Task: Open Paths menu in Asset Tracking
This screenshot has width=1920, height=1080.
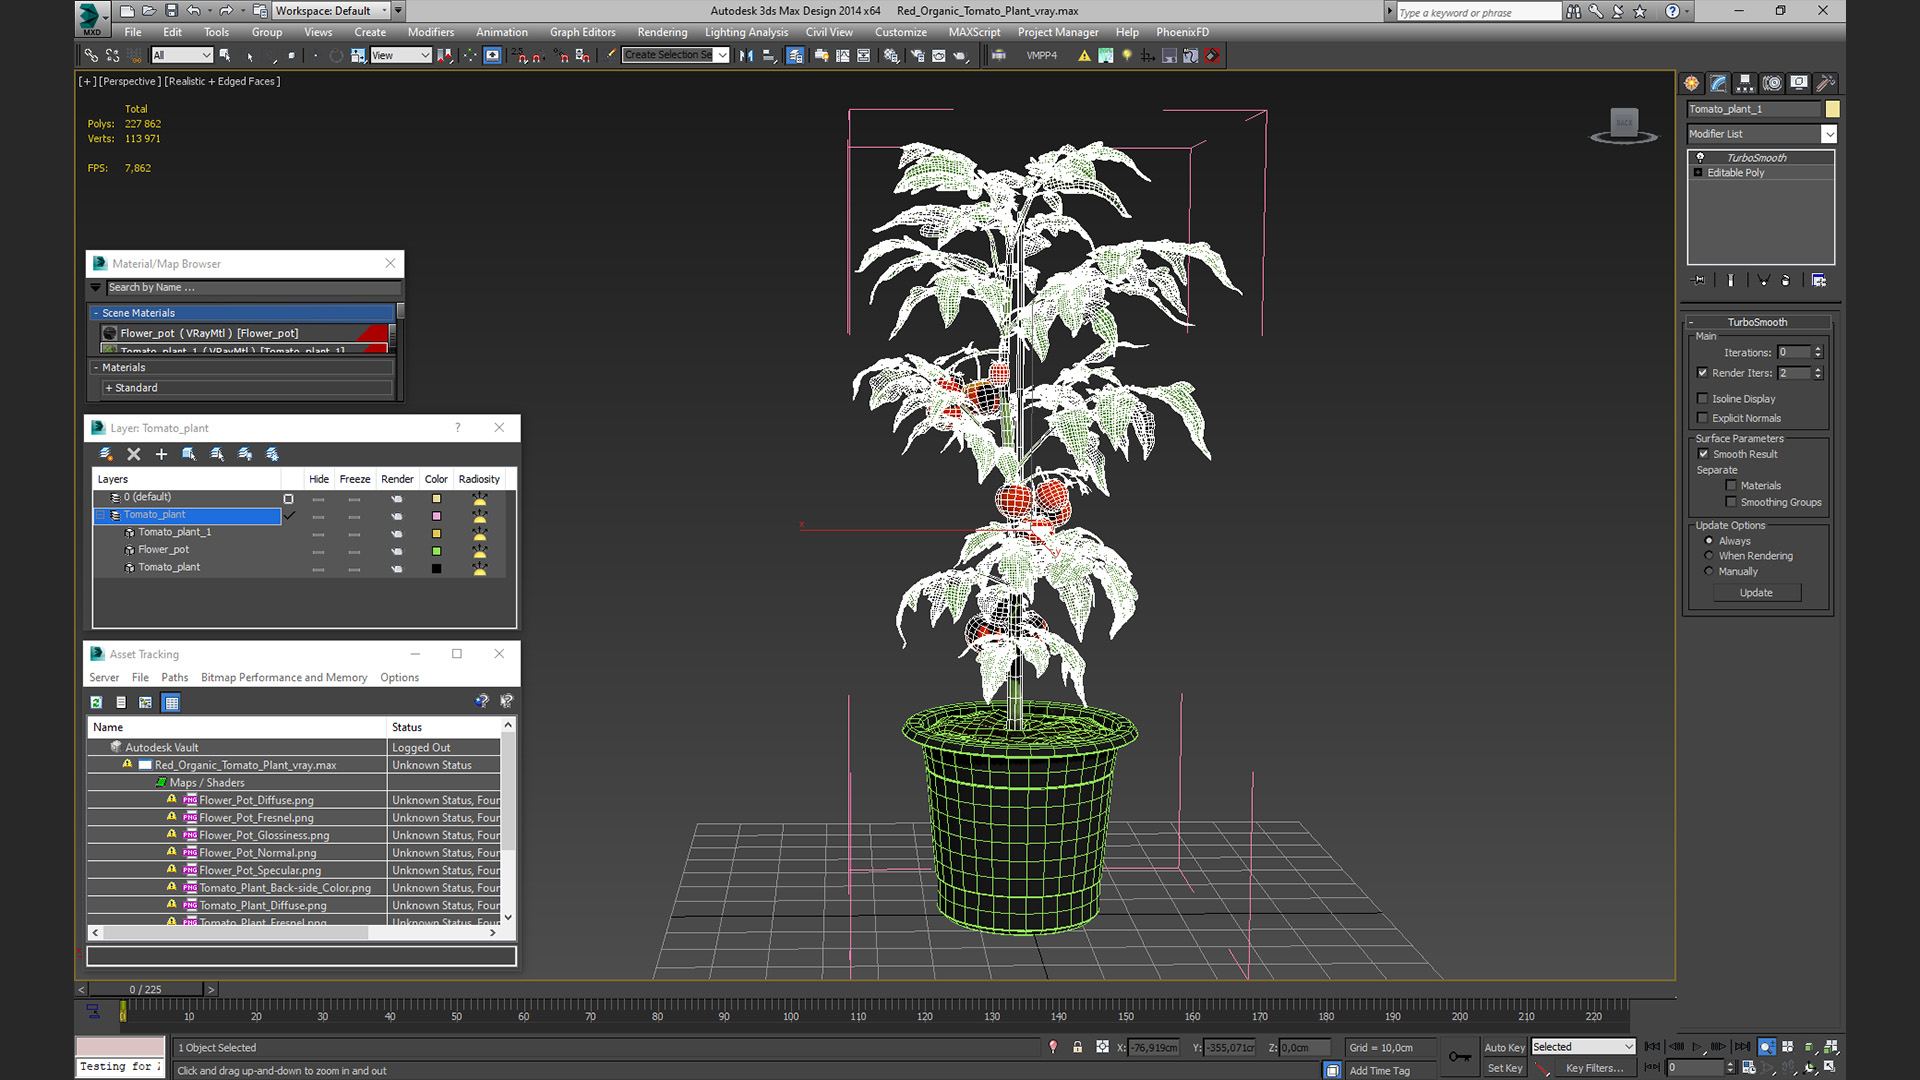Action: (175, 678)
